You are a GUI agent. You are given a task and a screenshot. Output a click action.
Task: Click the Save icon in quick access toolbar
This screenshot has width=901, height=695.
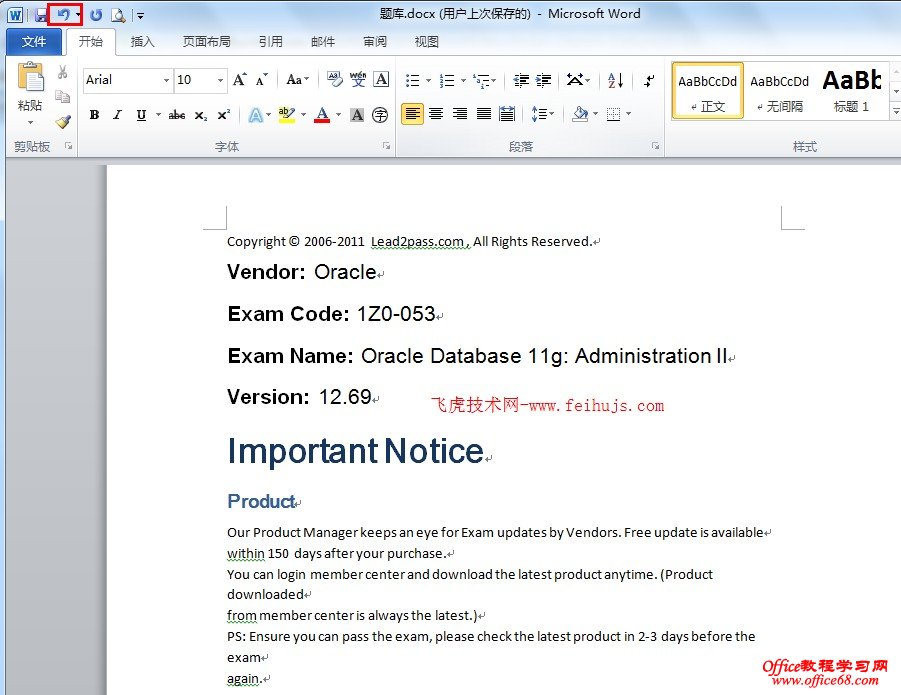[41, 16]
